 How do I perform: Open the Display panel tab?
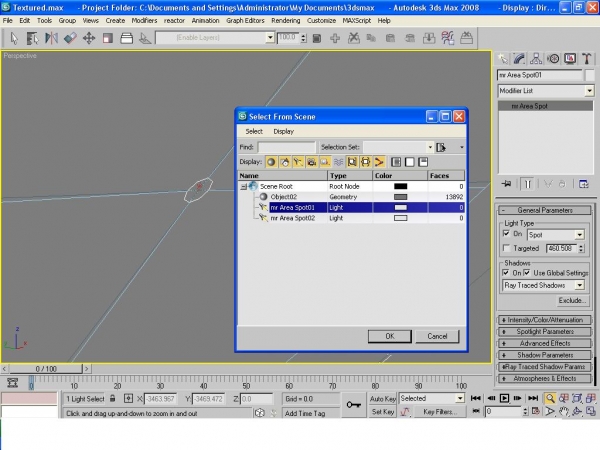[570, 59]
